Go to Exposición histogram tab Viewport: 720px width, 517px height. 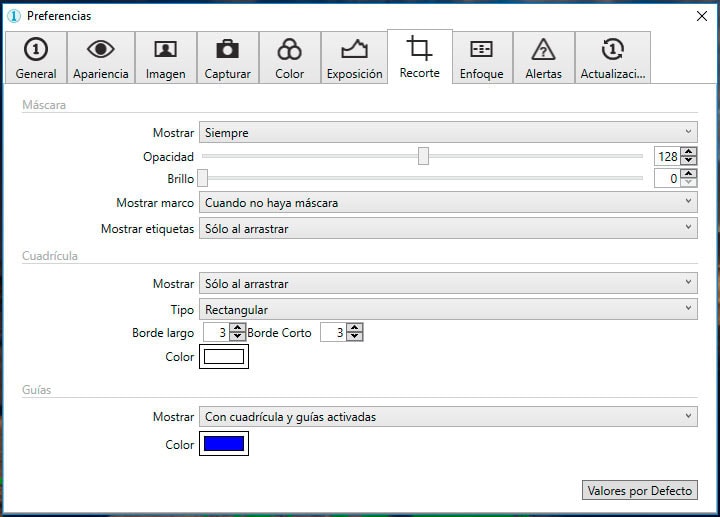point(354,58)
